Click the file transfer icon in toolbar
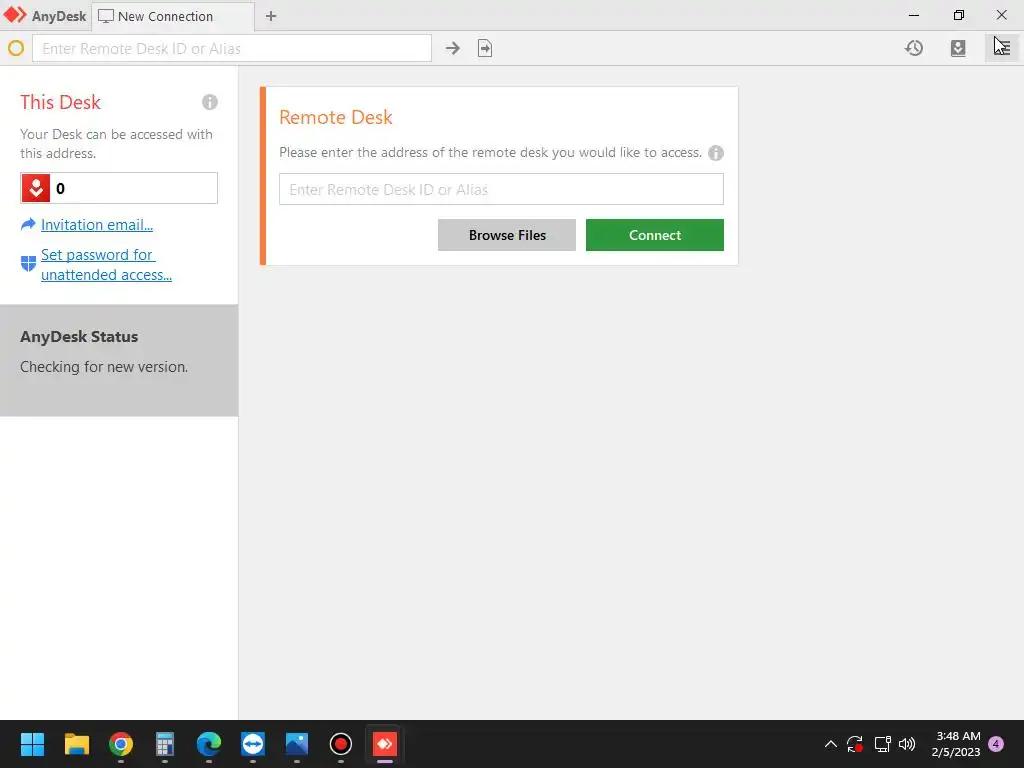The width and height of the screenshot is (1024, 768). pyautogui.click(x=485, y=48)
